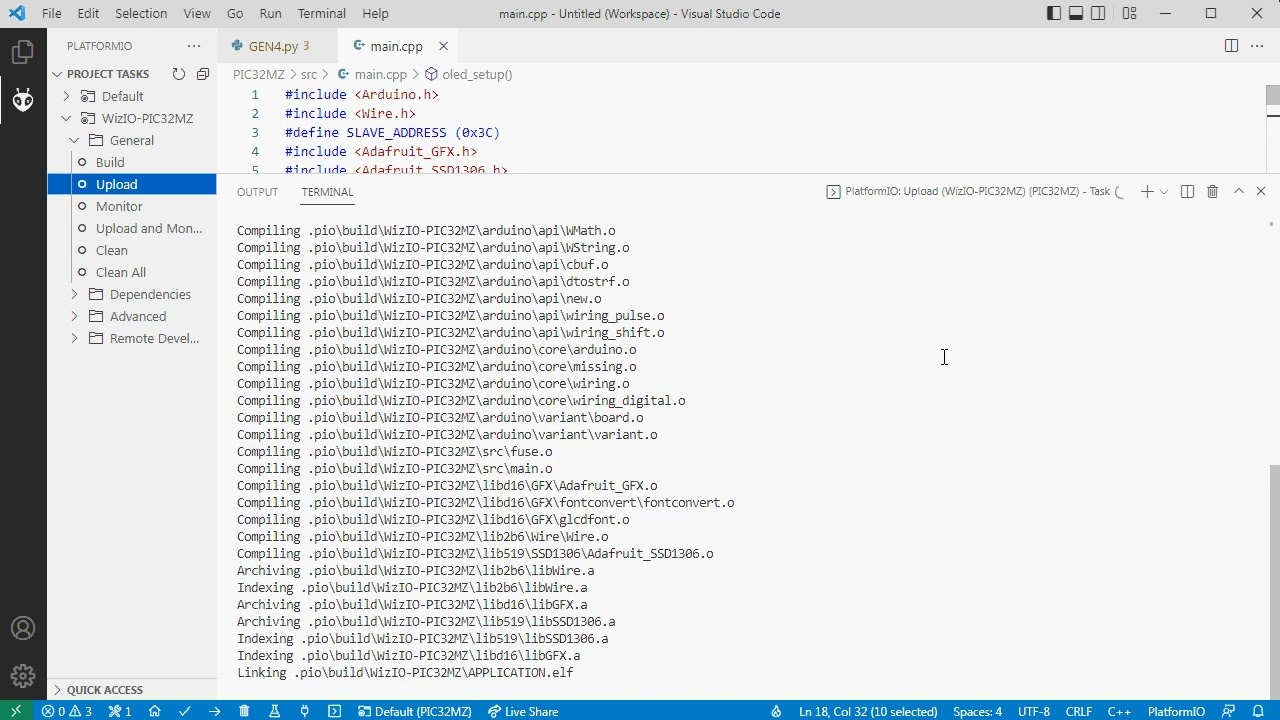The height and width of the screenshot is (720, 1280).
Task: Kill the terminal with trash icon
Action: (1212, 191)
